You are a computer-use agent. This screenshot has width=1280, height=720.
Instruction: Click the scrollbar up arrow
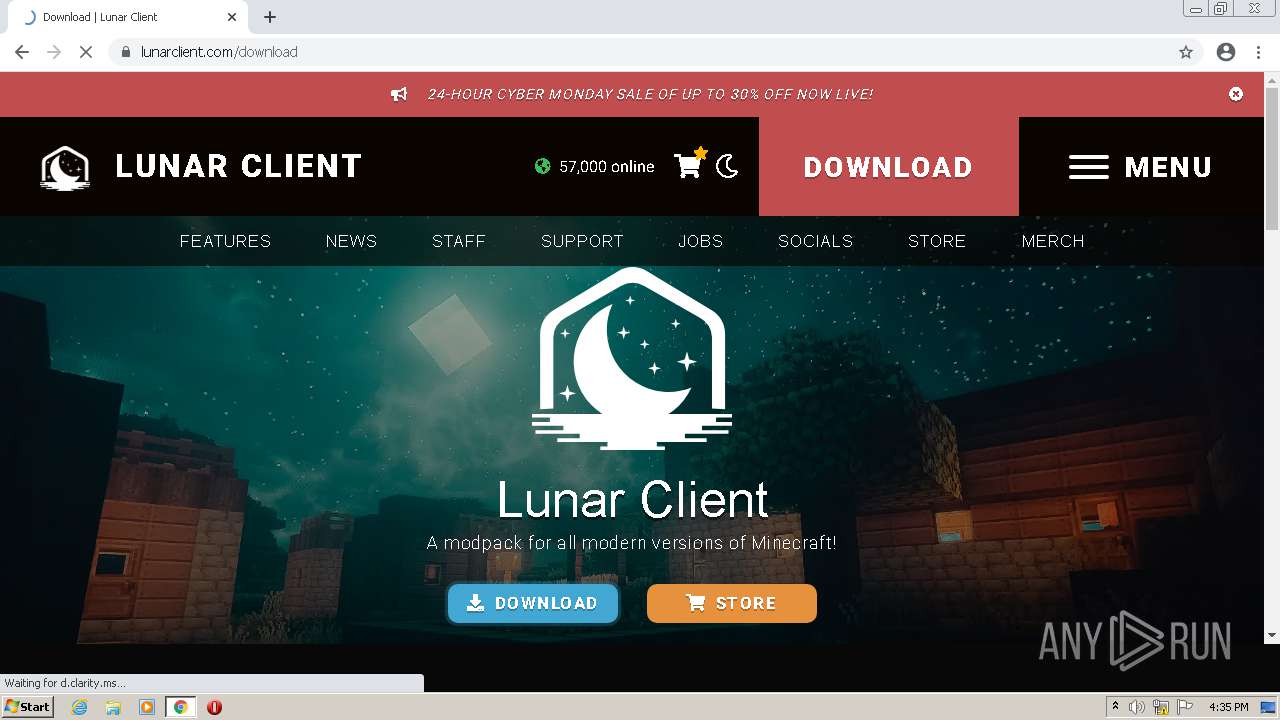[1272, 80]
